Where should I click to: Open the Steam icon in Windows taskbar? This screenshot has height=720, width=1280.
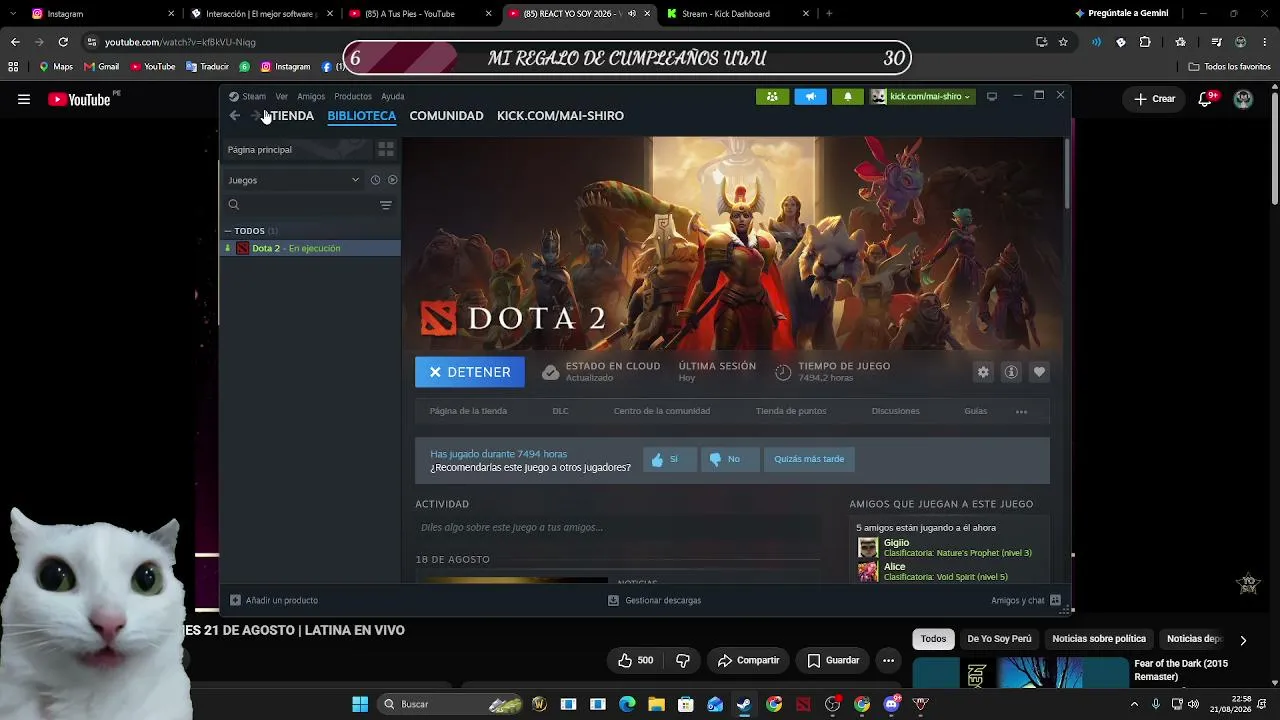(x=744, y=704)
